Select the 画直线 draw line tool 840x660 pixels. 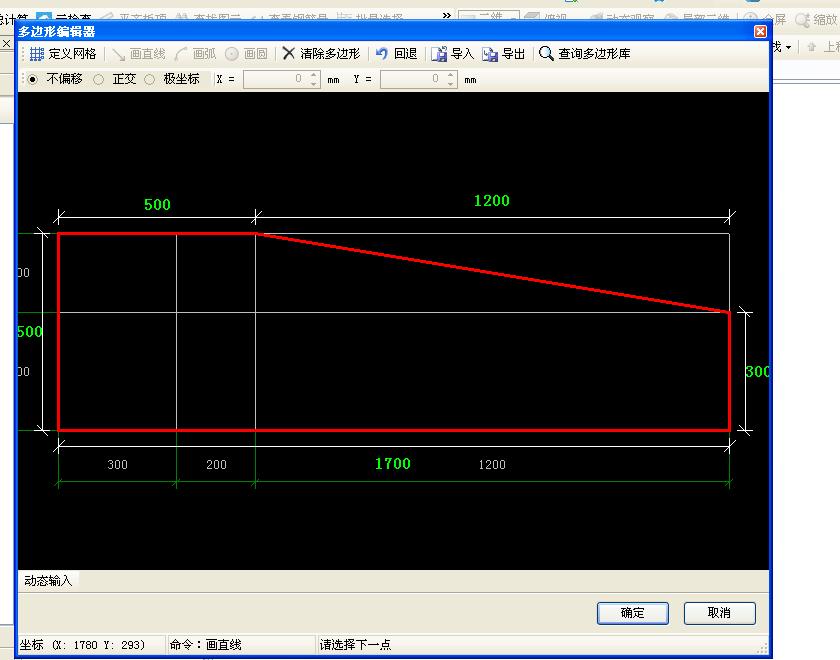[x=139, y=54]
